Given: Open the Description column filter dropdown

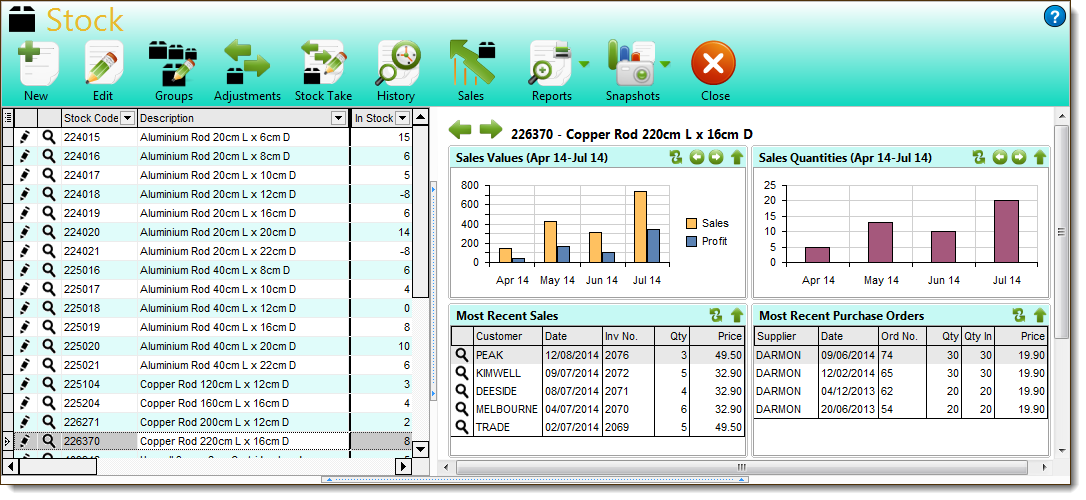Looking at the screenshot, I should point(339,118).
